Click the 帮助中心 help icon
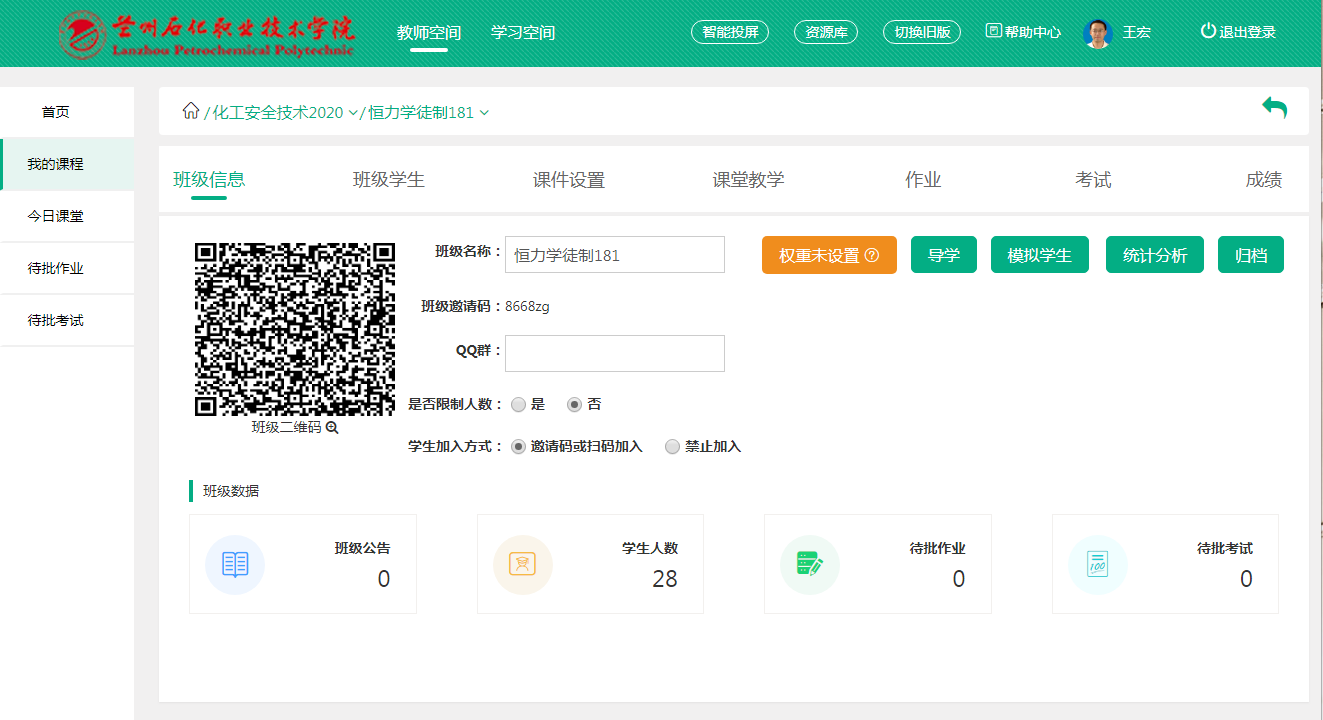Viewport: 1323px width, 720px height. [x=993, y=31]
